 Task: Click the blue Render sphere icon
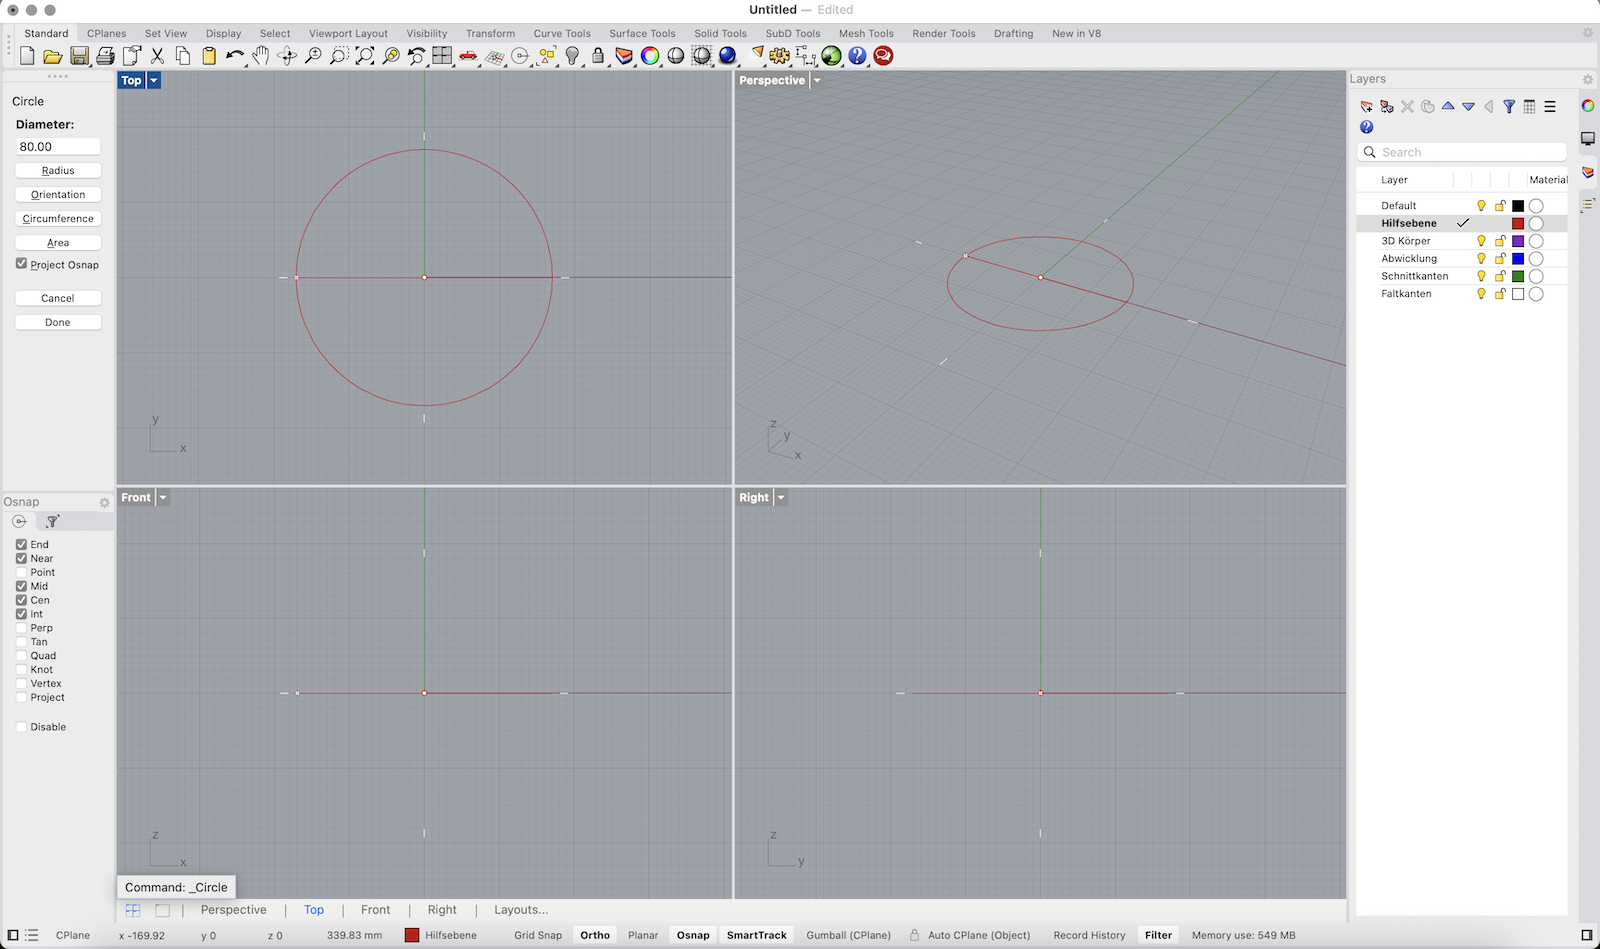728,56
